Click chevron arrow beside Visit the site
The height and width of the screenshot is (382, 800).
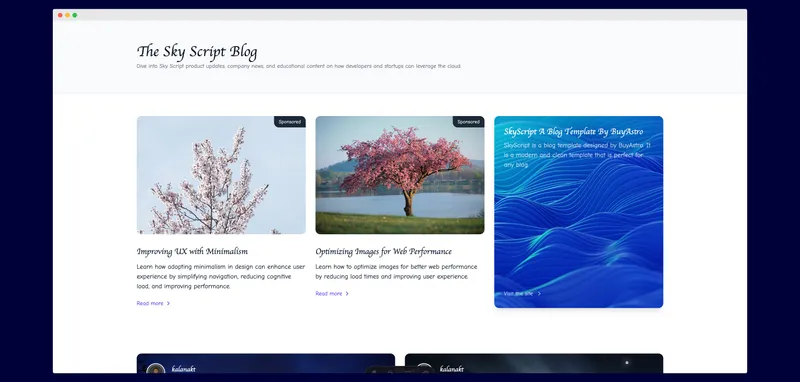point(539,294)
